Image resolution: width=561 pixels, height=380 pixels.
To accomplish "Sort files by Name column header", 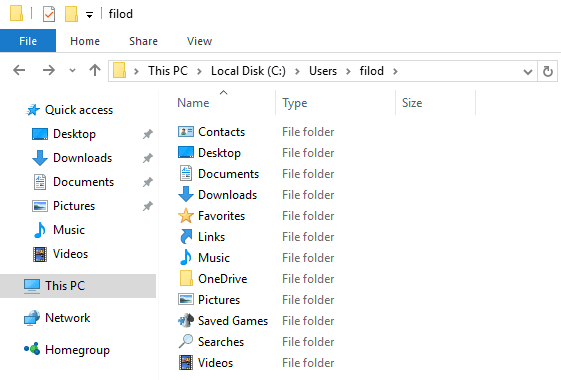I will coord(193,103).
